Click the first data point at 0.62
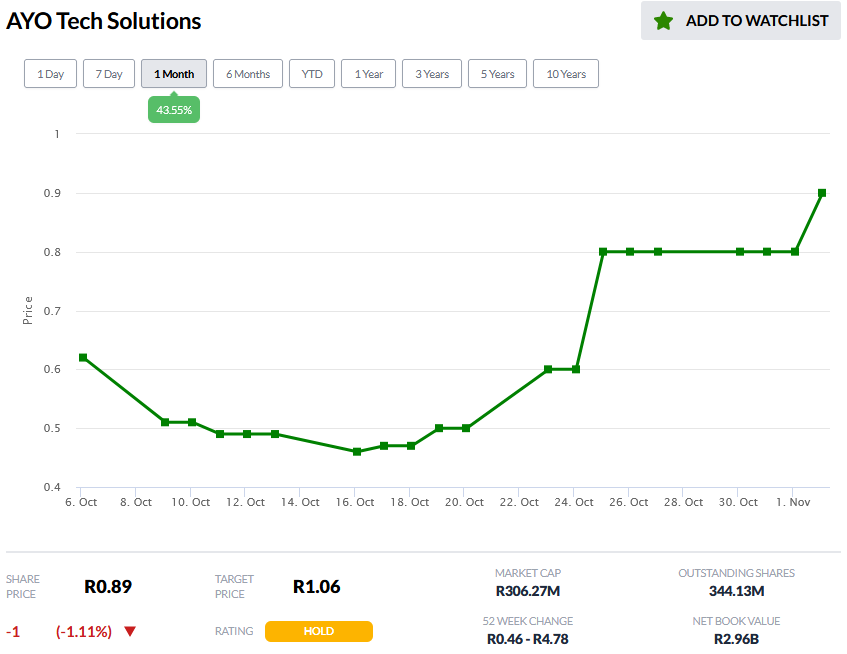 click(83, 358)
